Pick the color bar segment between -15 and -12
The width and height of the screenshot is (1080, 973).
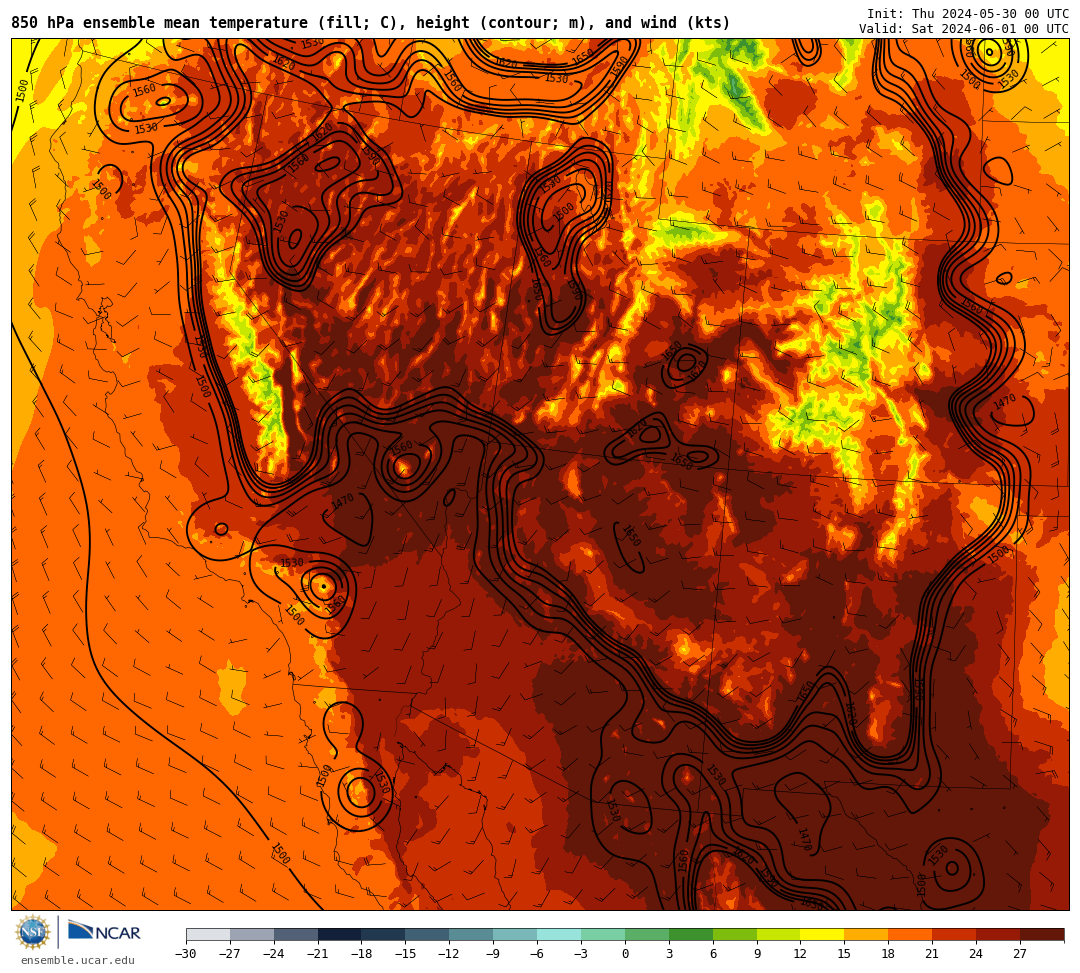point(428,934)
